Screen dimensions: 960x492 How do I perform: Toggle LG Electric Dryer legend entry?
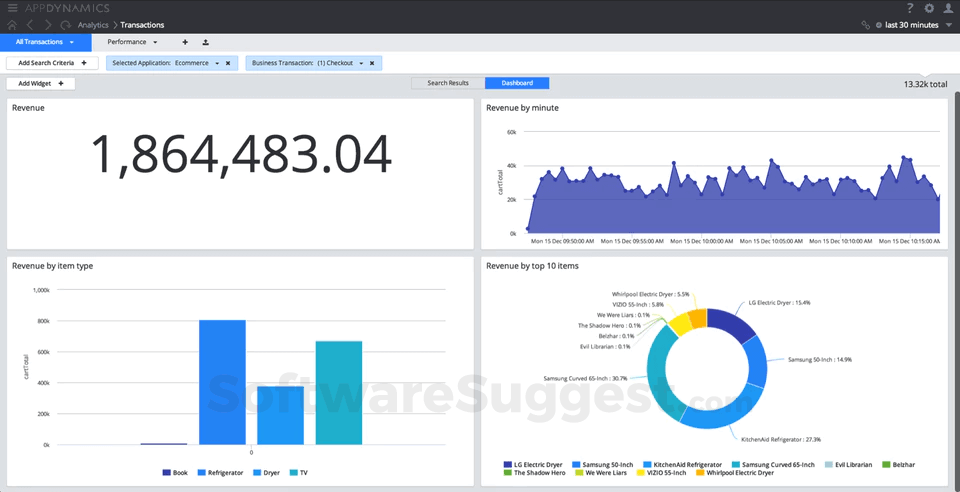click(x=534, y=465)
